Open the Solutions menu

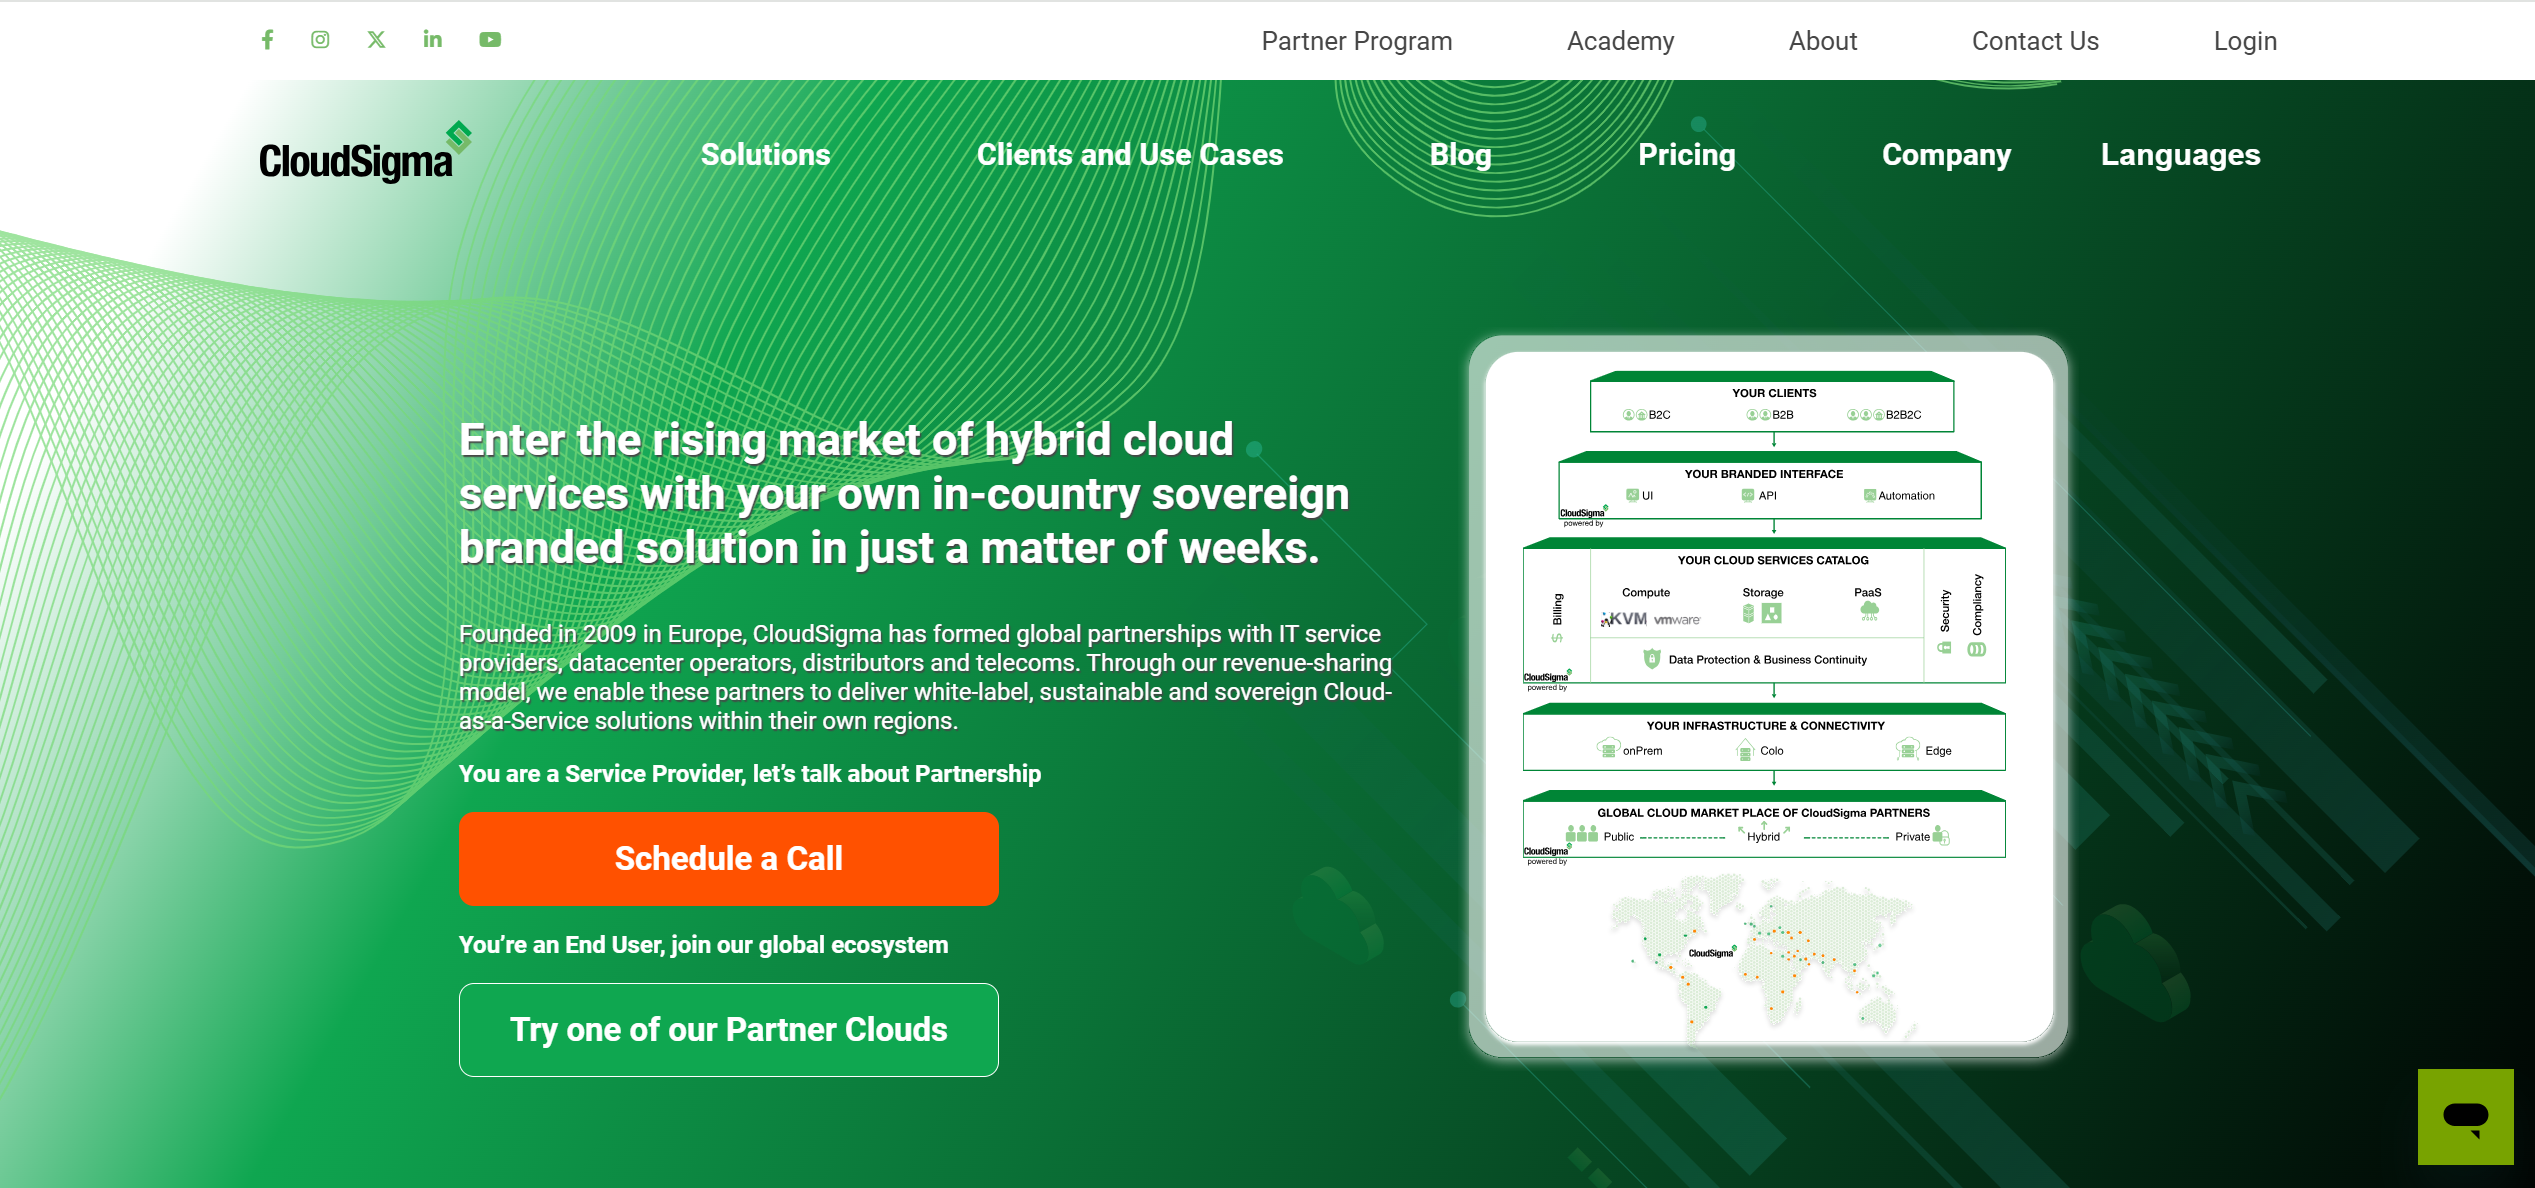tap(765, 155)
